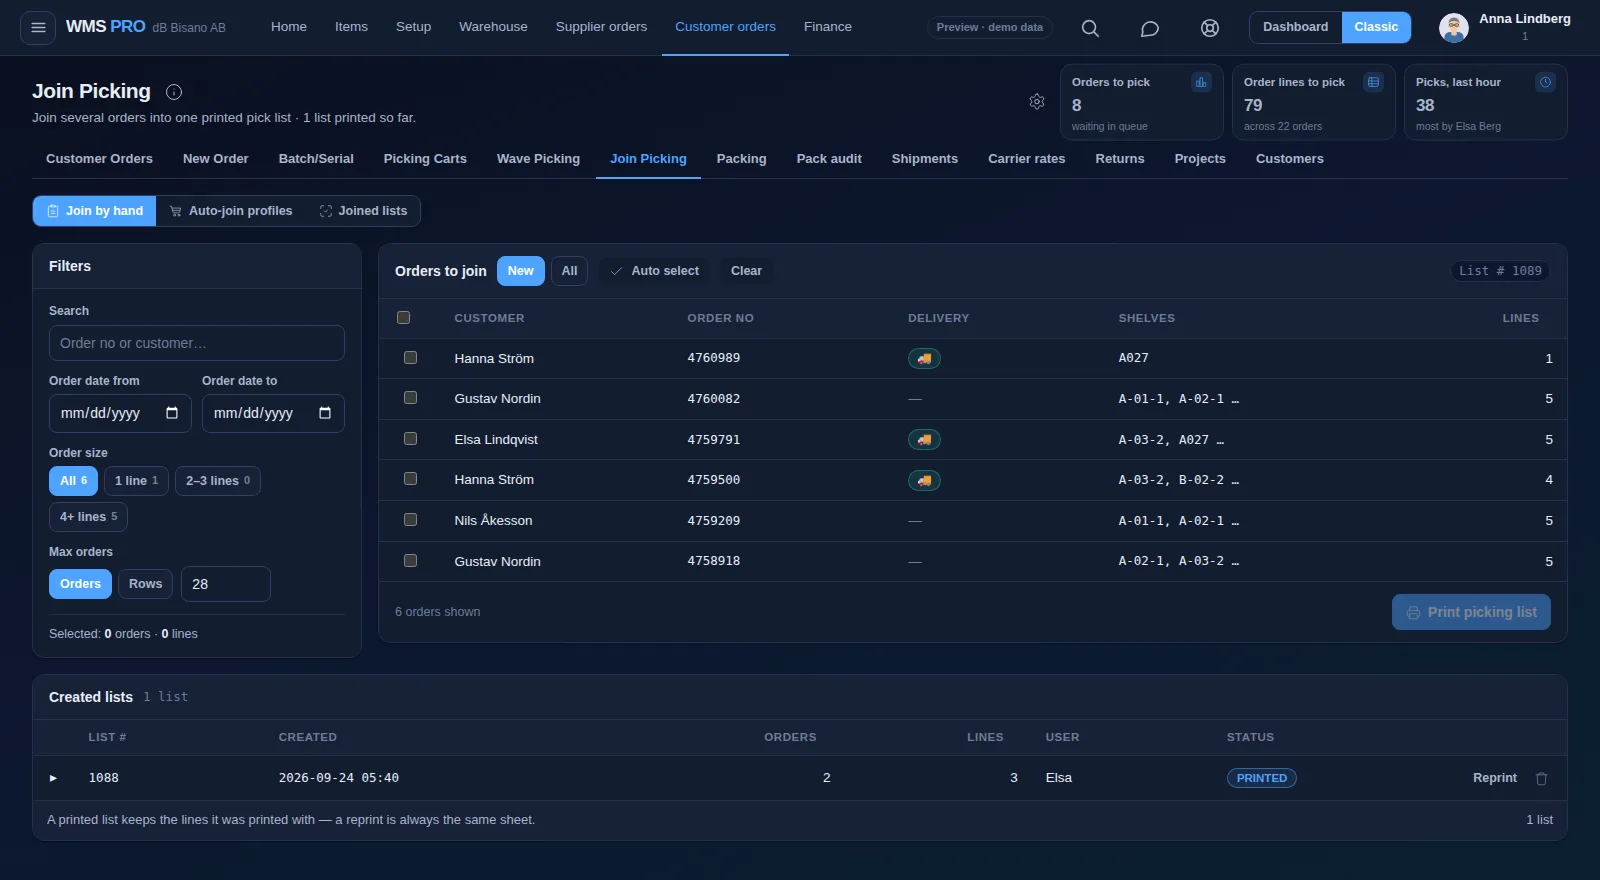Open the Supplier orders main menu

pyautogui.click(x=601, y=27)
